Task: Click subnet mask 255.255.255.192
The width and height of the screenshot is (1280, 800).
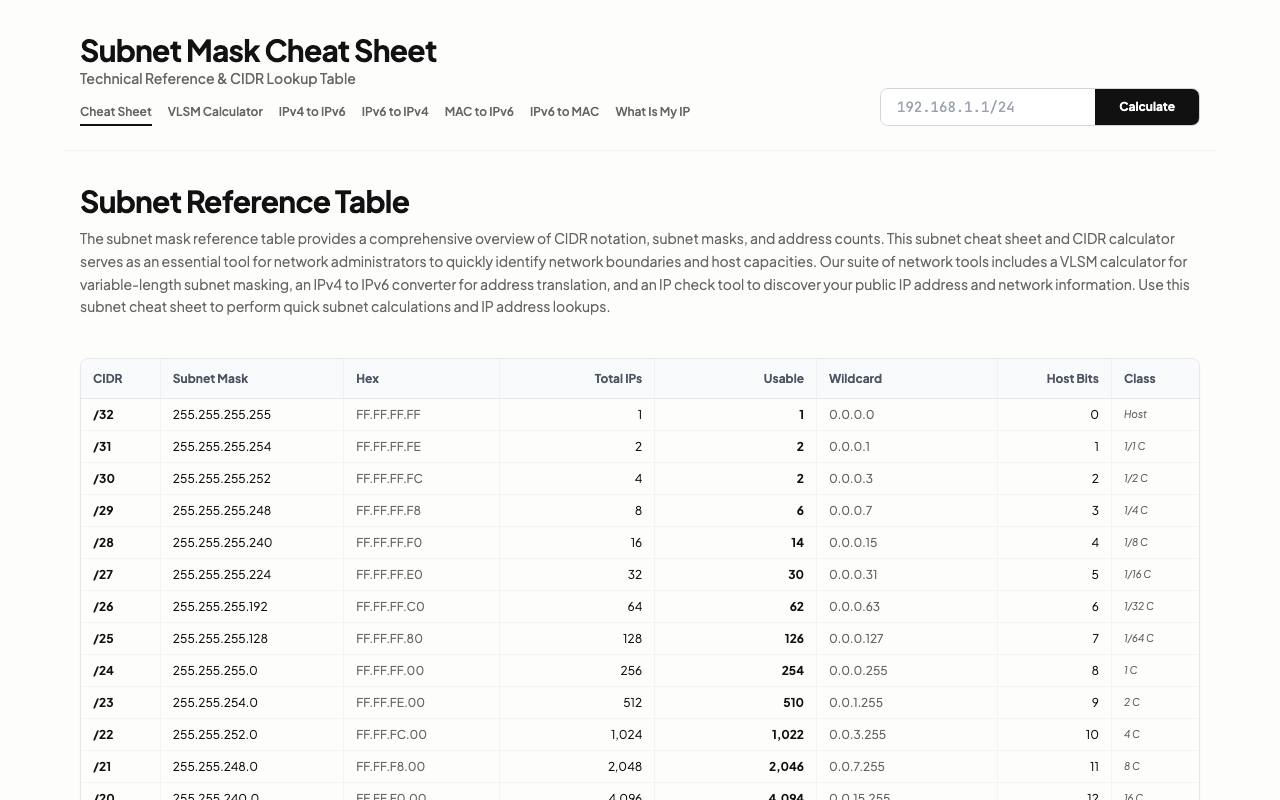Action: click(x=220, y=607)
